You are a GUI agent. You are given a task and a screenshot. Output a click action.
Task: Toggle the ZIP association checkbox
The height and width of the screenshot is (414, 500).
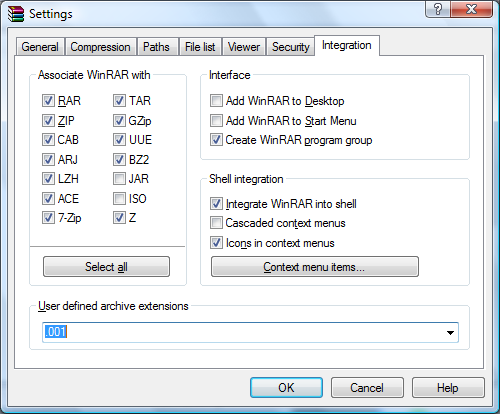[x=48, y=120]
